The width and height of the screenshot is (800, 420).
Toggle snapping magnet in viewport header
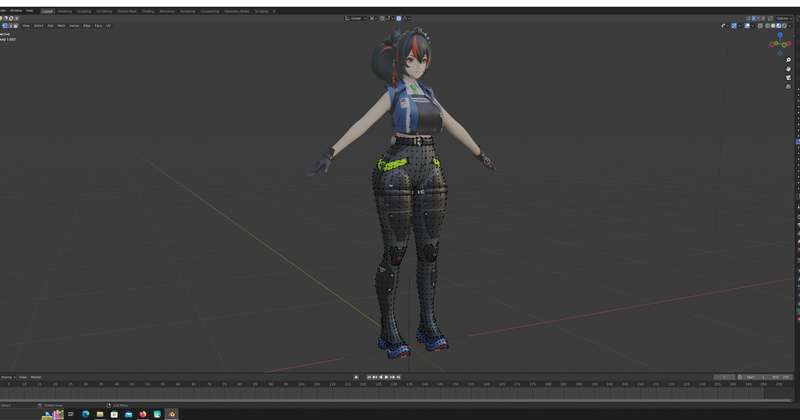click(x=386, y=18)
